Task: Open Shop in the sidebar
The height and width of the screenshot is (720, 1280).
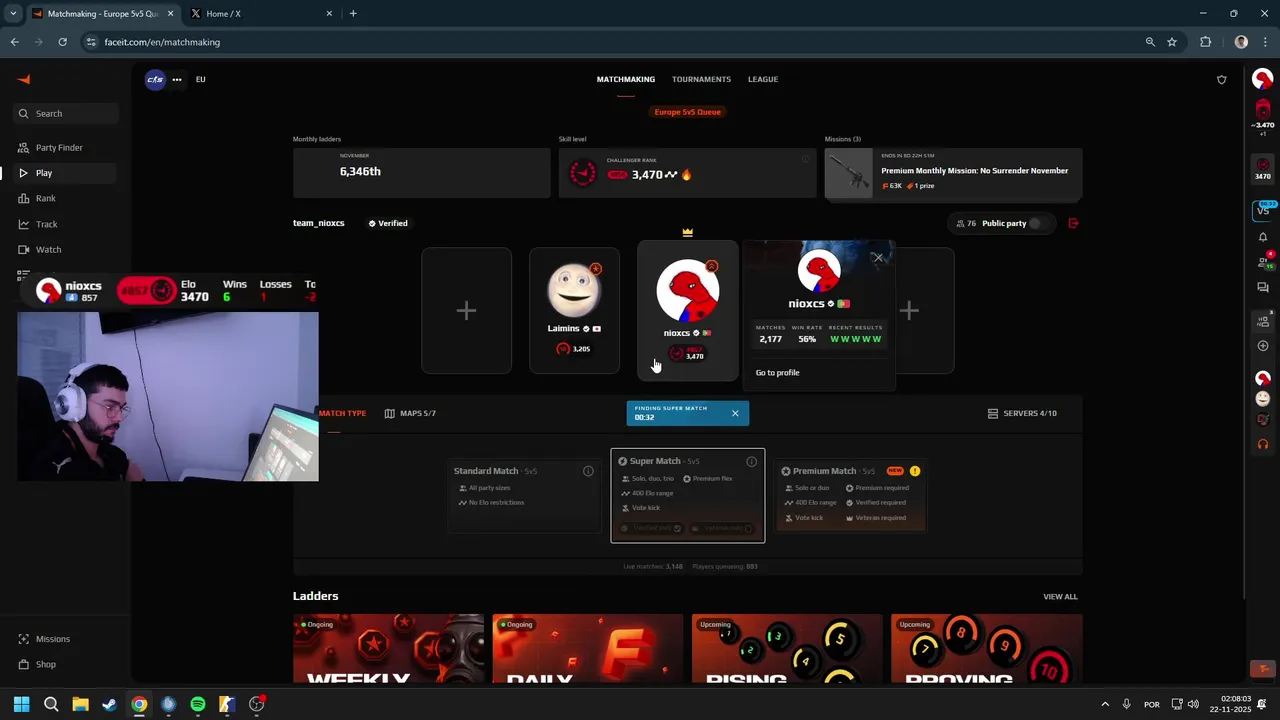Action: (x=46, y=664)
